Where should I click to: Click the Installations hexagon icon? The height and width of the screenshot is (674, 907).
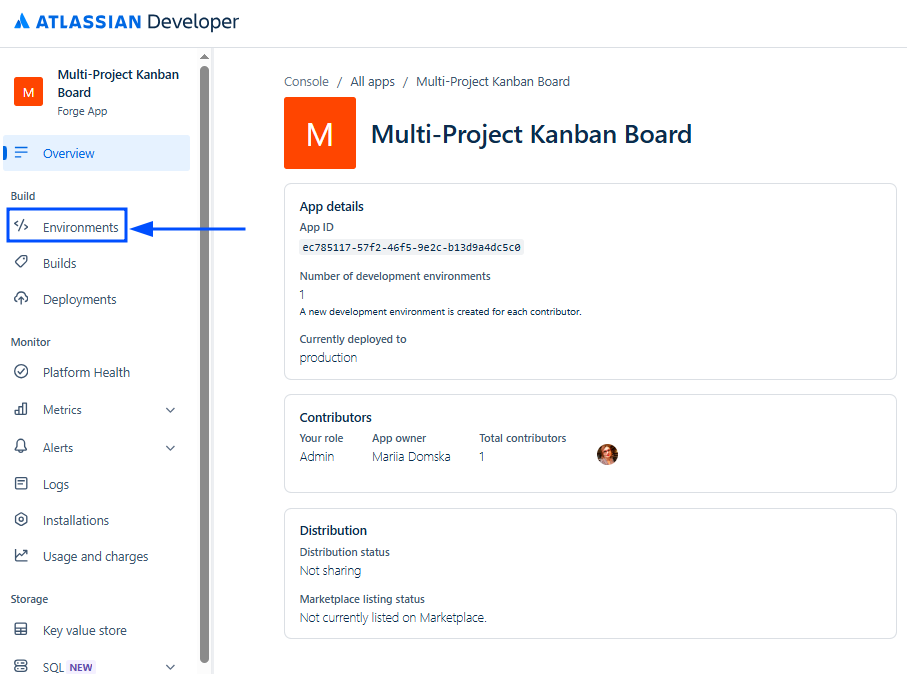(x=21, y=520)
